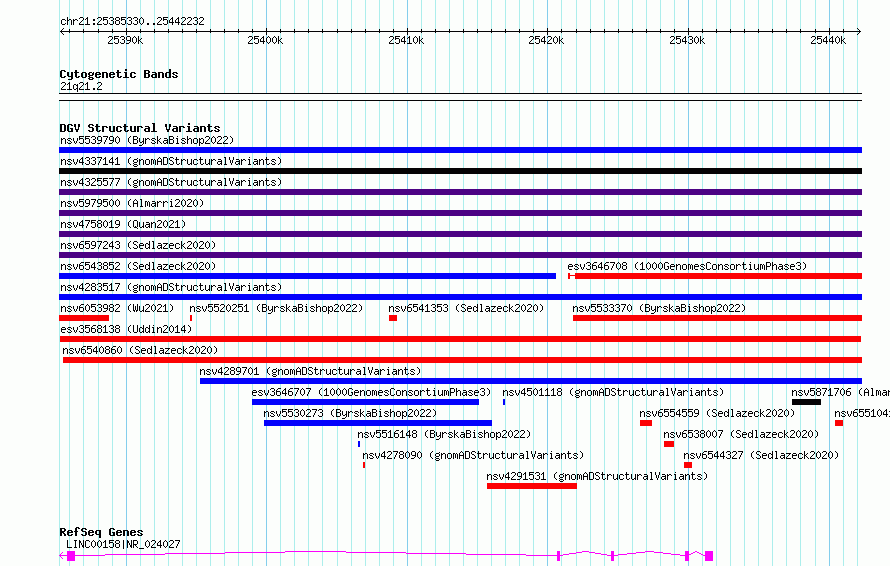Click the red bar of esv3646708

click(715, 276)
